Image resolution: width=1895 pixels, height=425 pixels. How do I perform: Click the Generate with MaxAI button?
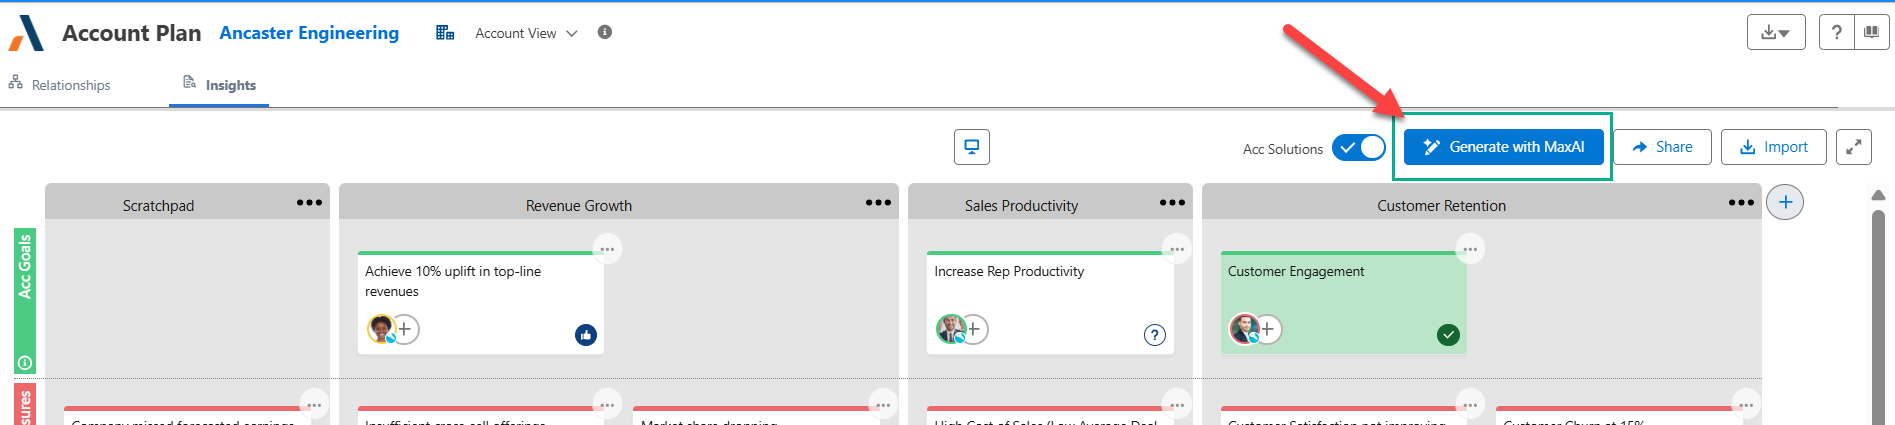click(x=1503, y=147)
